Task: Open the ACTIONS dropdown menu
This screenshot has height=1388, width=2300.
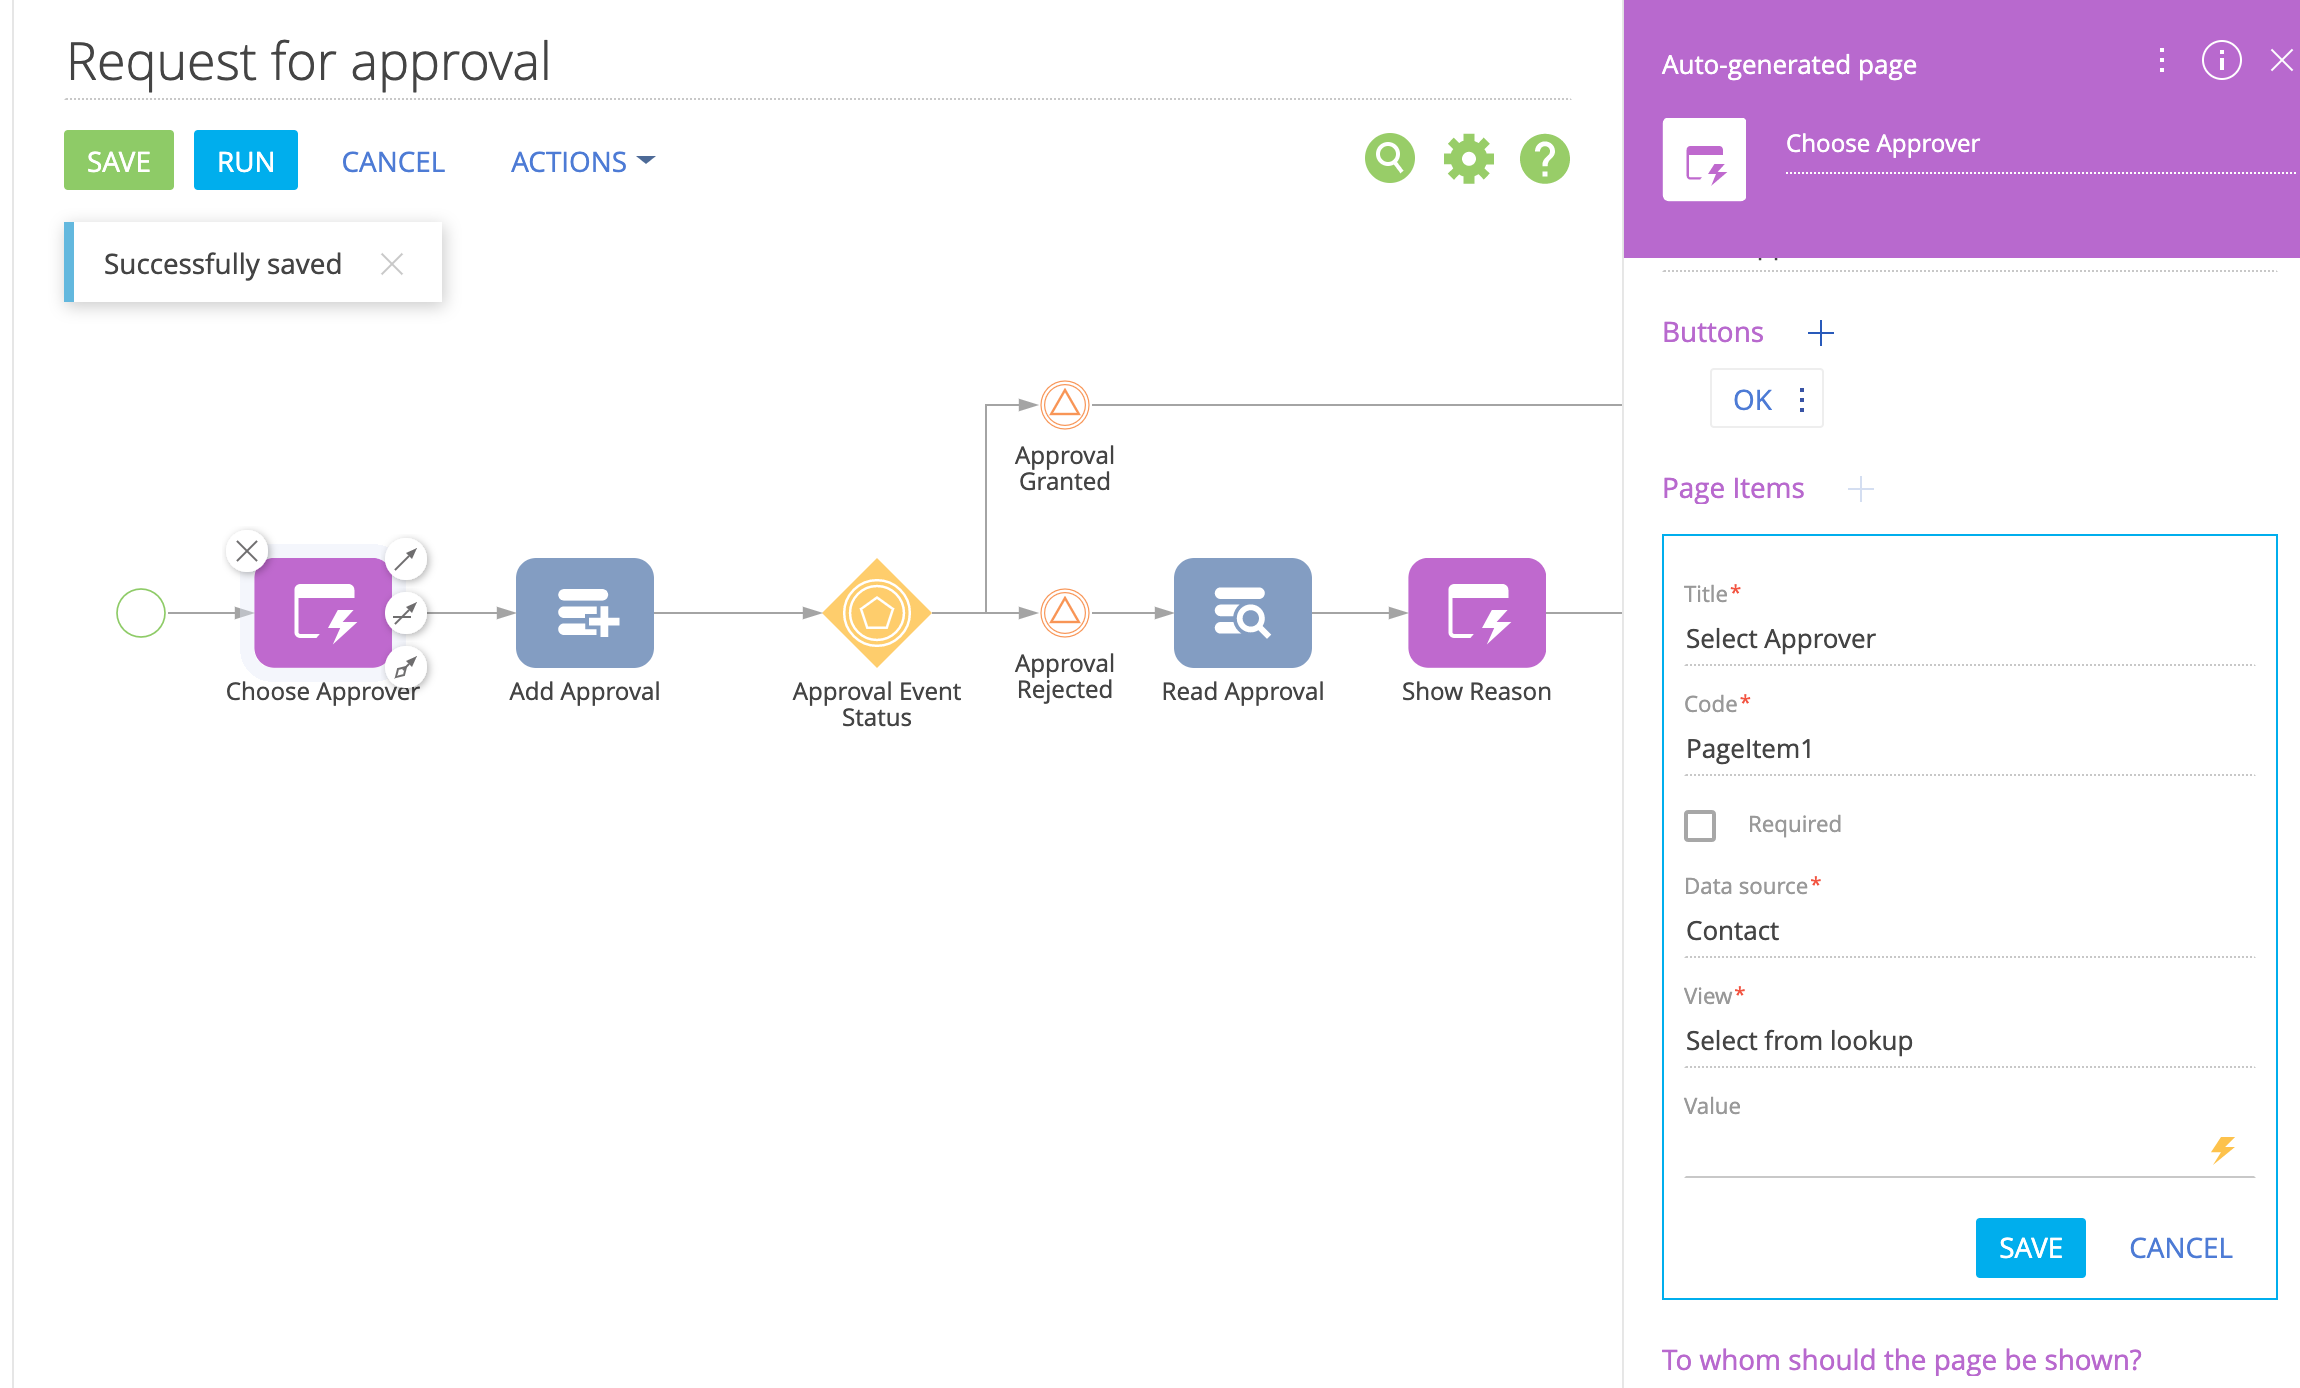Action: tap(582, 162)
